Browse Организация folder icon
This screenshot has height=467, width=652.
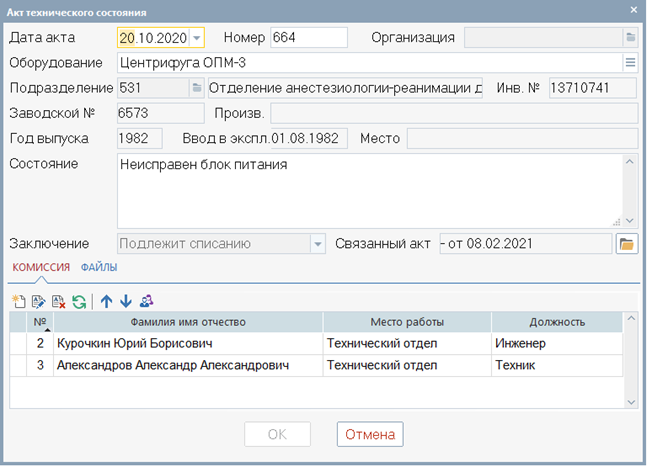click(x=630, y=37)
